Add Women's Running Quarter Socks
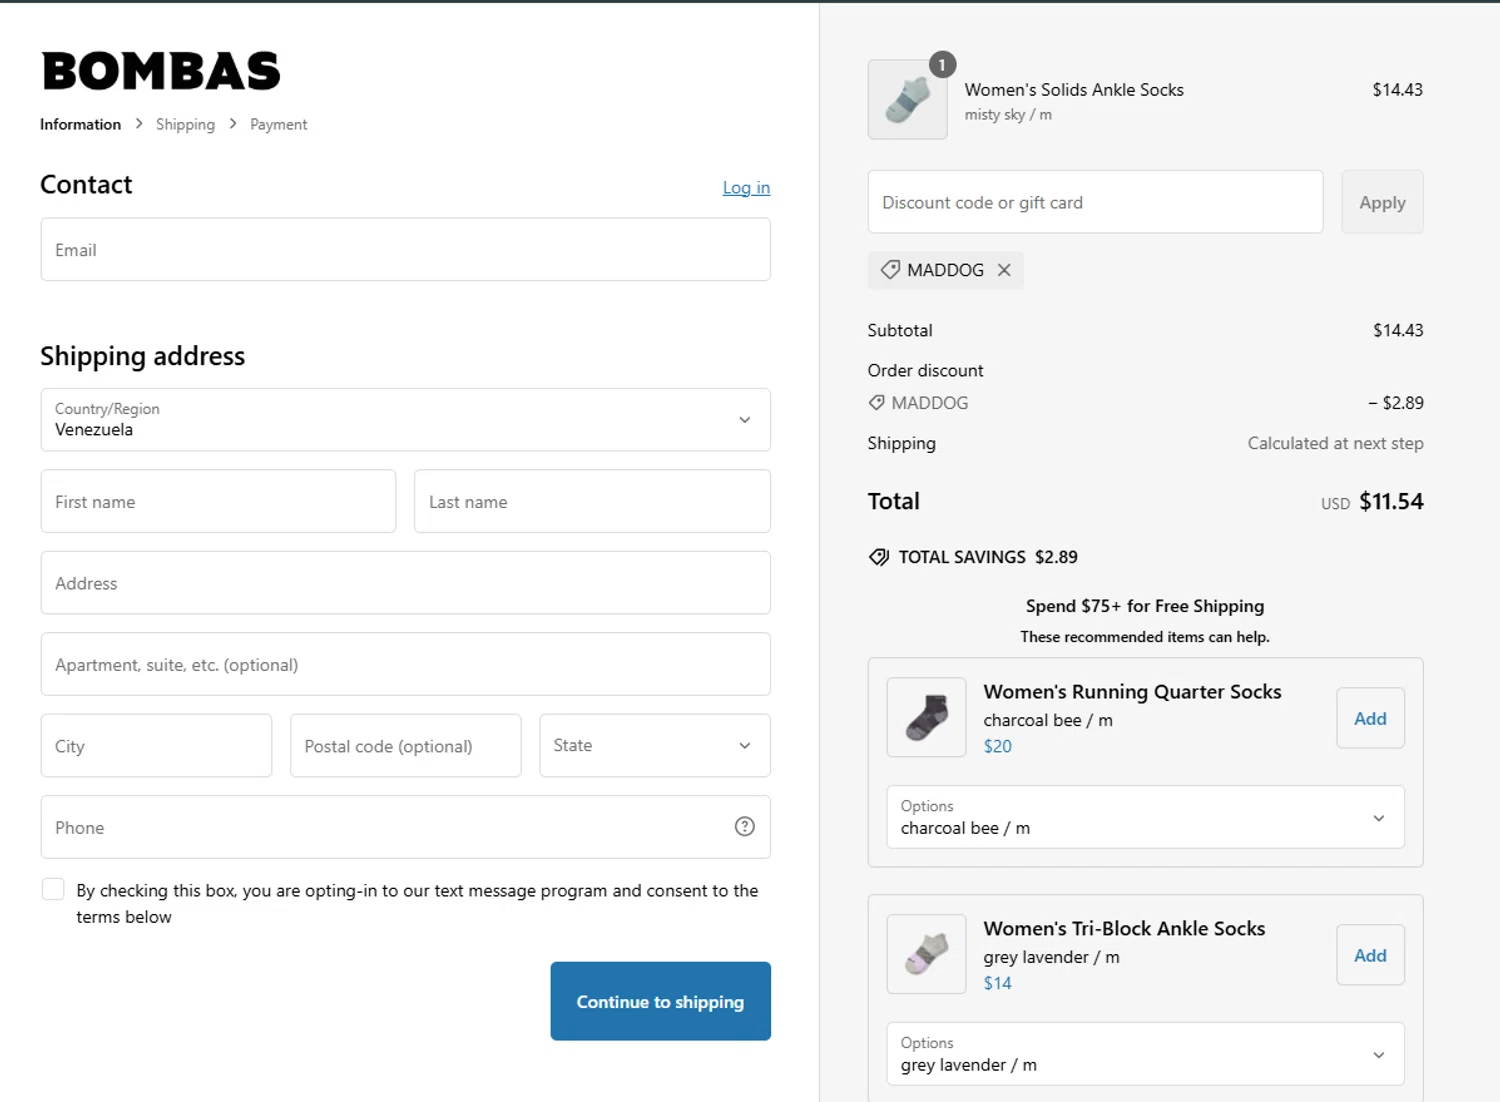The width and height of the screenshot is (1500, 1102). pyautogui.click(x=1370, y=718)
